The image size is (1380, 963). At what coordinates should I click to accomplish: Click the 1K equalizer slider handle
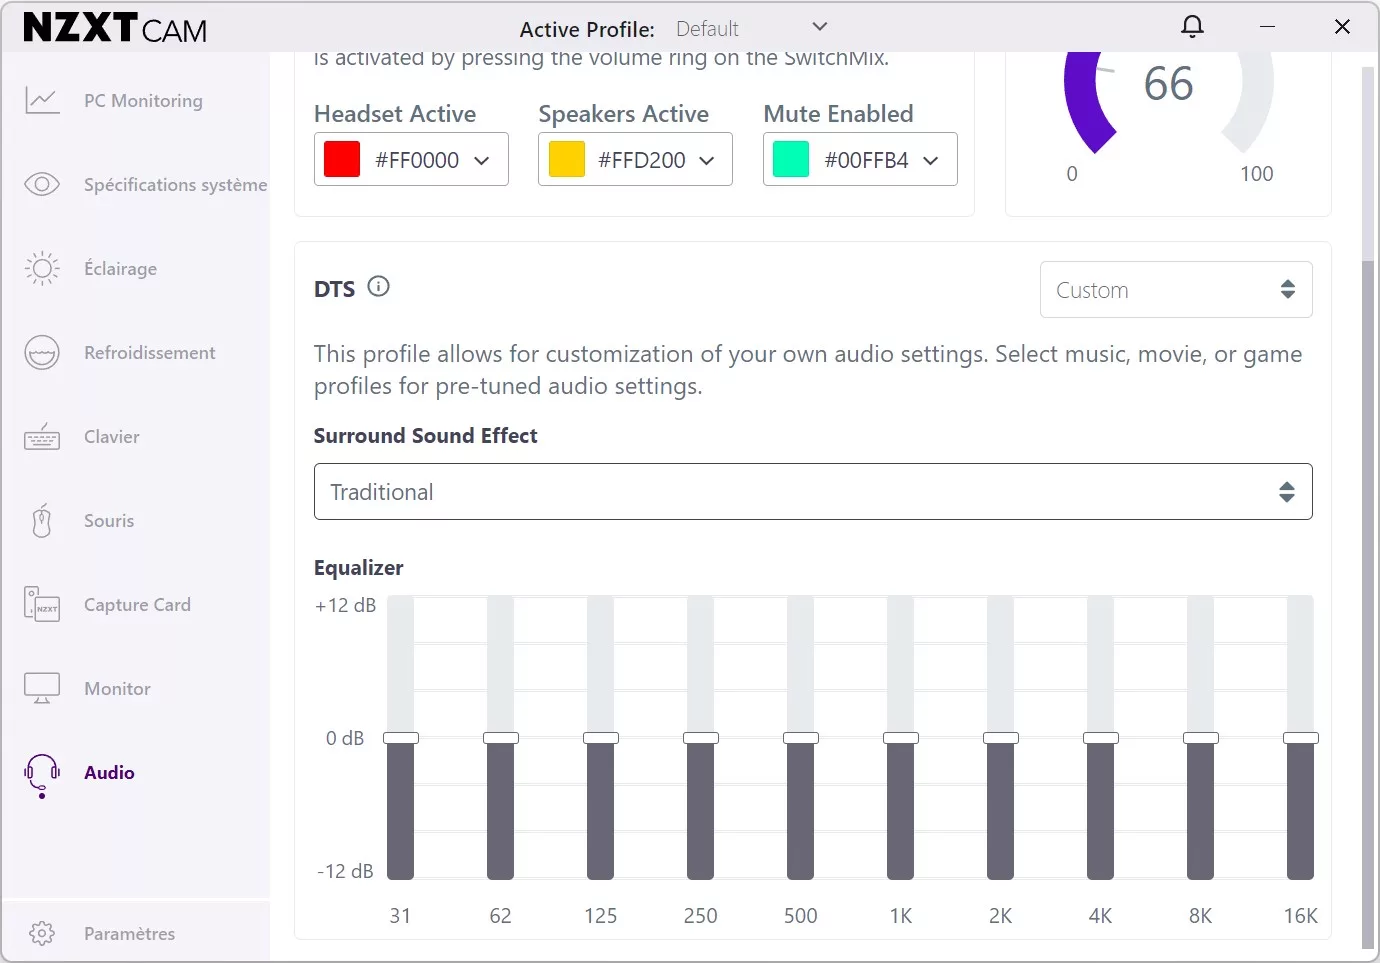(x=900, y=738)
